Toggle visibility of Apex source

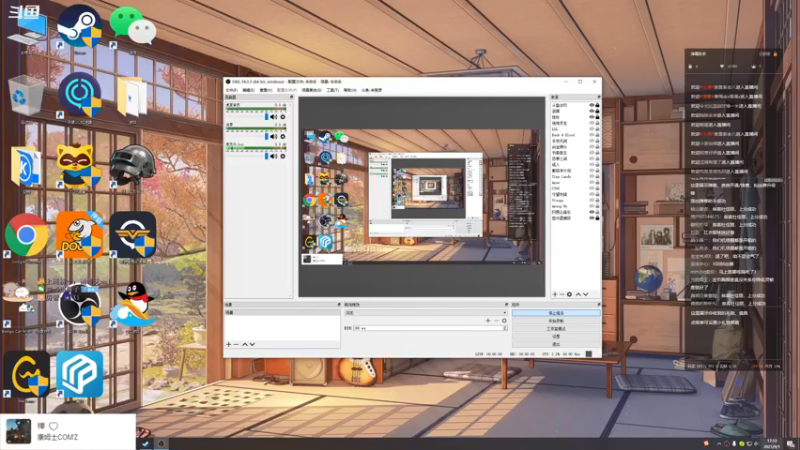coord(592,182)
